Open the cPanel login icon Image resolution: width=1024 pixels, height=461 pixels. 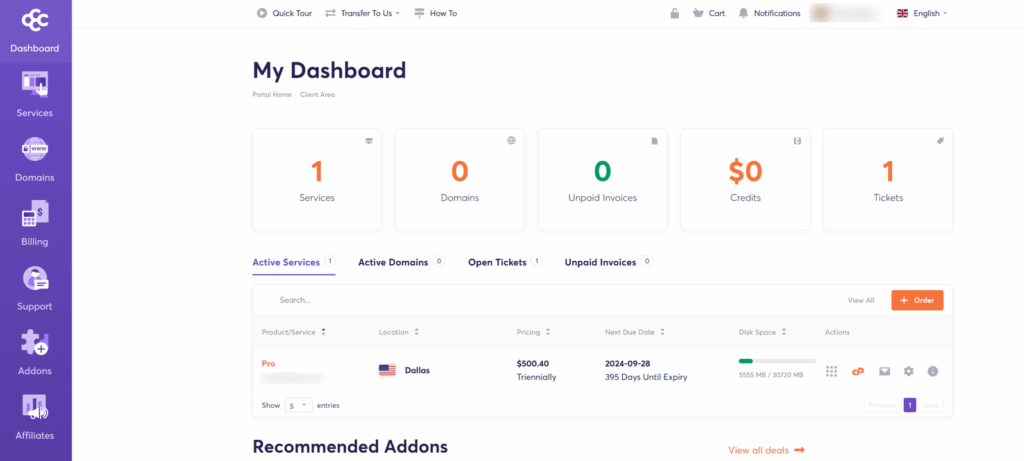click(857, 371)
